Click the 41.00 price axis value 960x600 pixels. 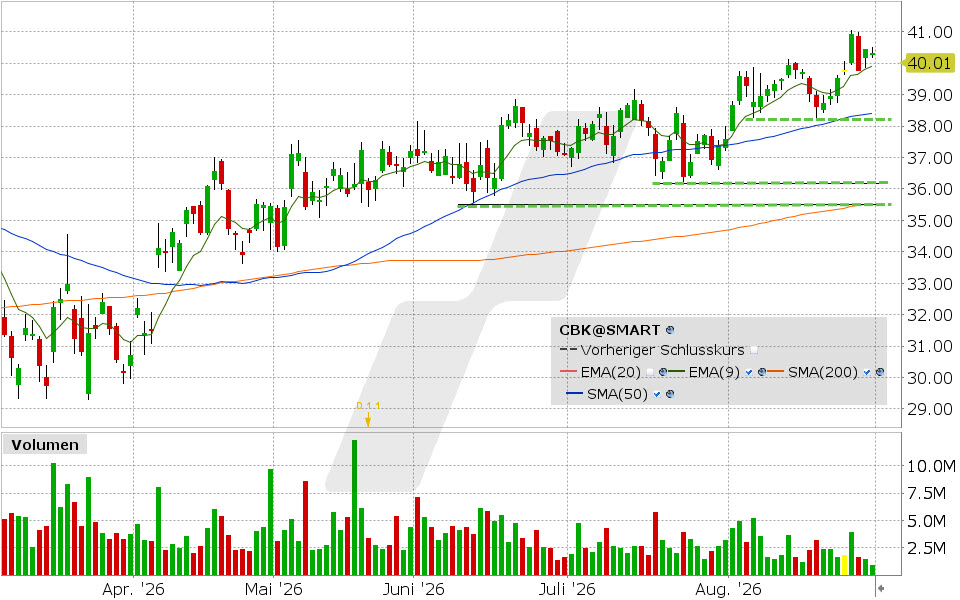point(929,32)
